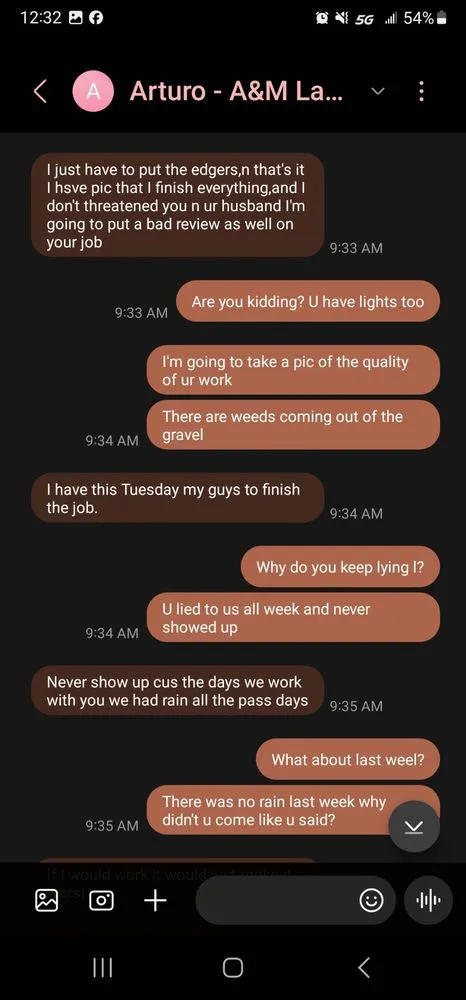Go back using the header arrow
The height and width of the screenshot is (1000, 466).
[40, 92]
